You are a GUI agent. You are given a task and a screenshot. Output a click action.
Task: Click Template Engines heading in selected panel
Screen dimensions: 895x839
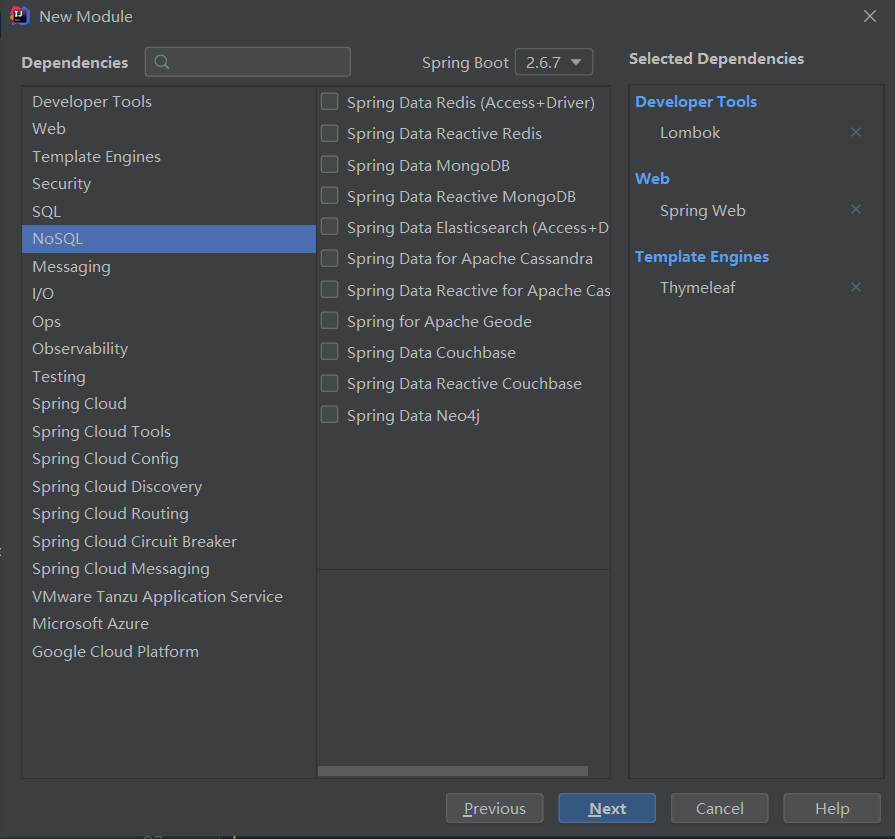702,257
